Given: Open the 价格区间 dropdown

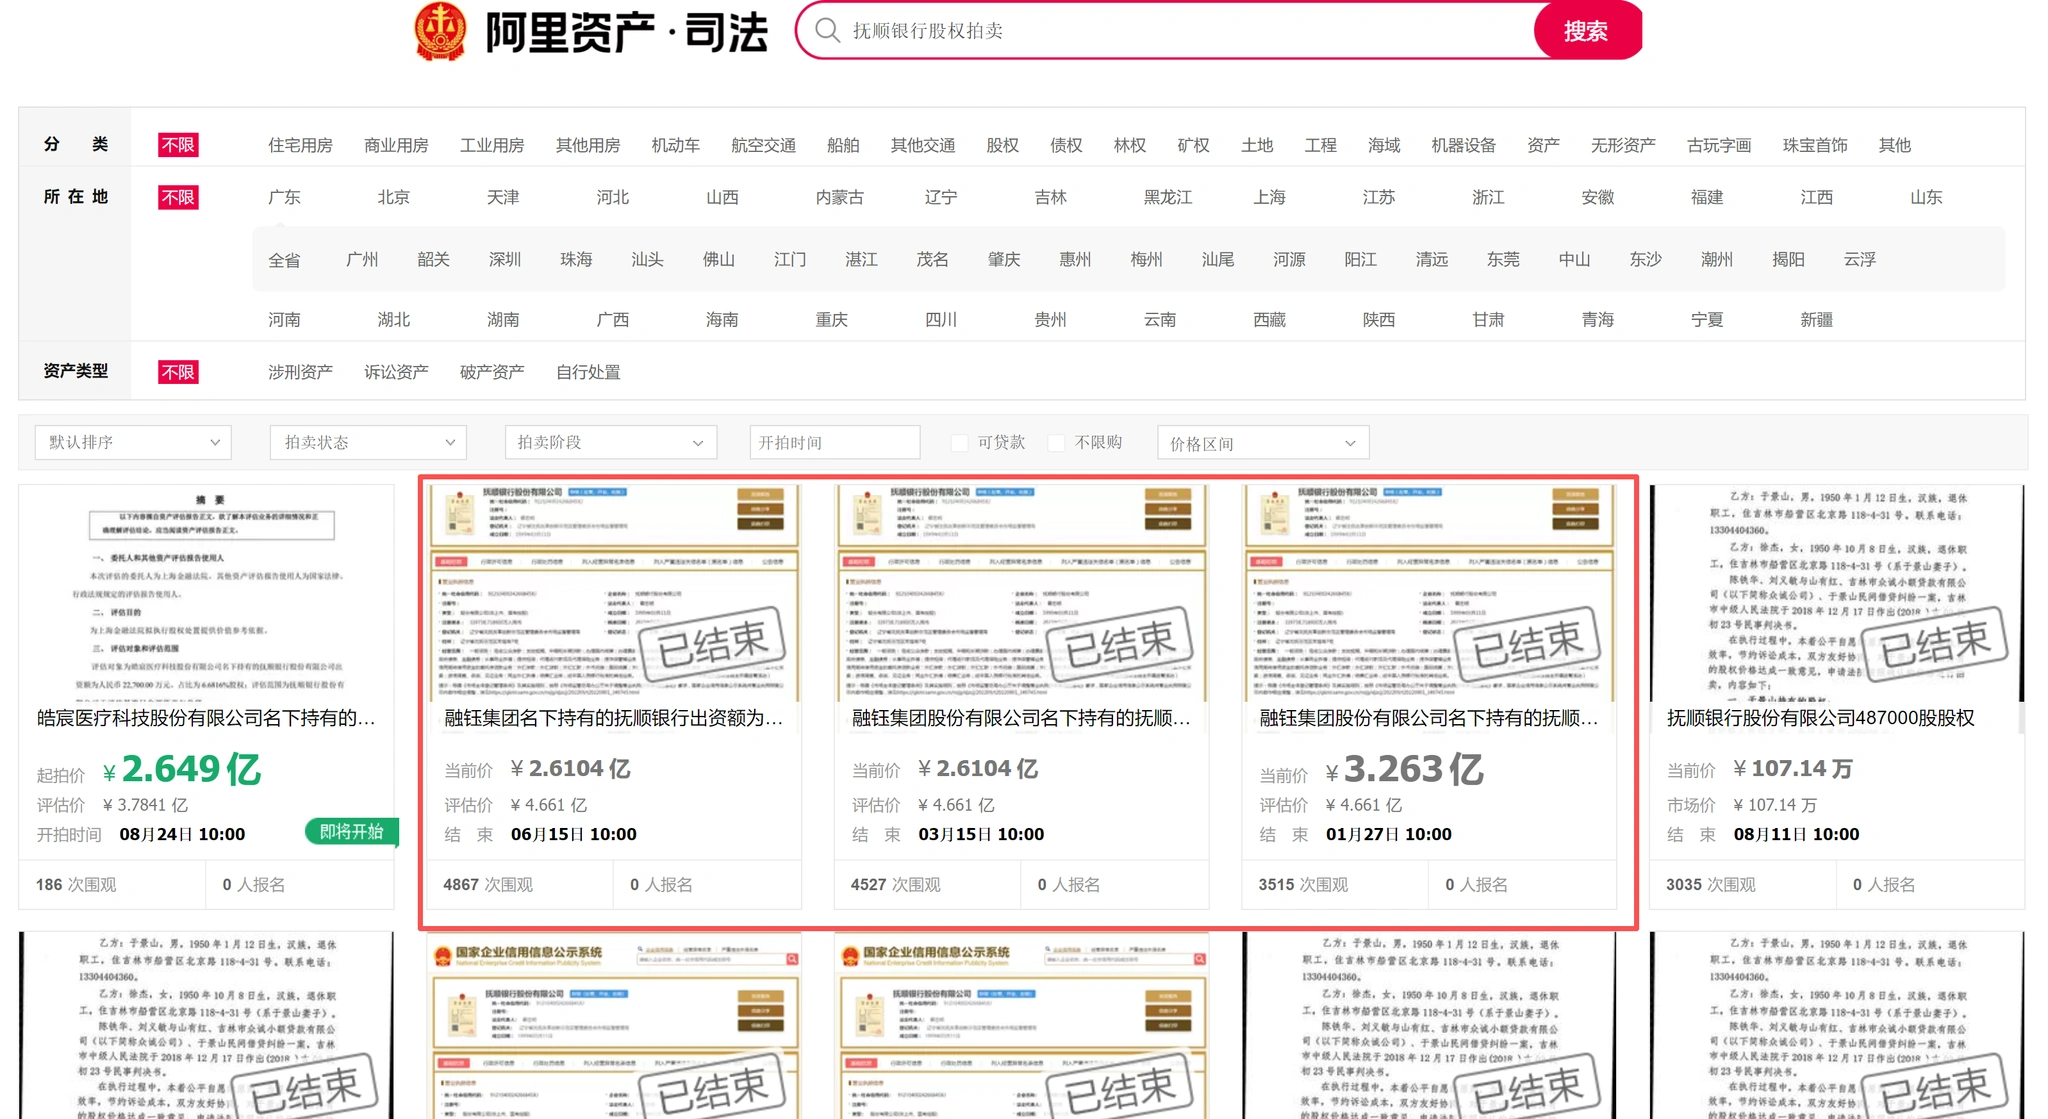Looking at the screenshot, I should pos(1263,442).
